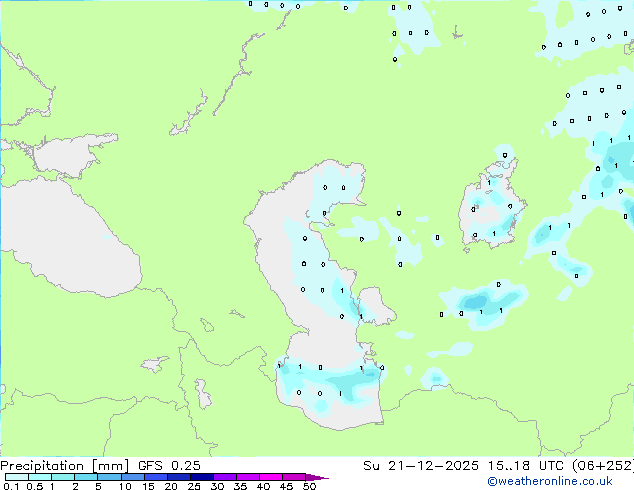Screen dimensions: 634x490
Task: Click the 25 to 30 mm dark blue swatch
Action: tap(202, 477)
